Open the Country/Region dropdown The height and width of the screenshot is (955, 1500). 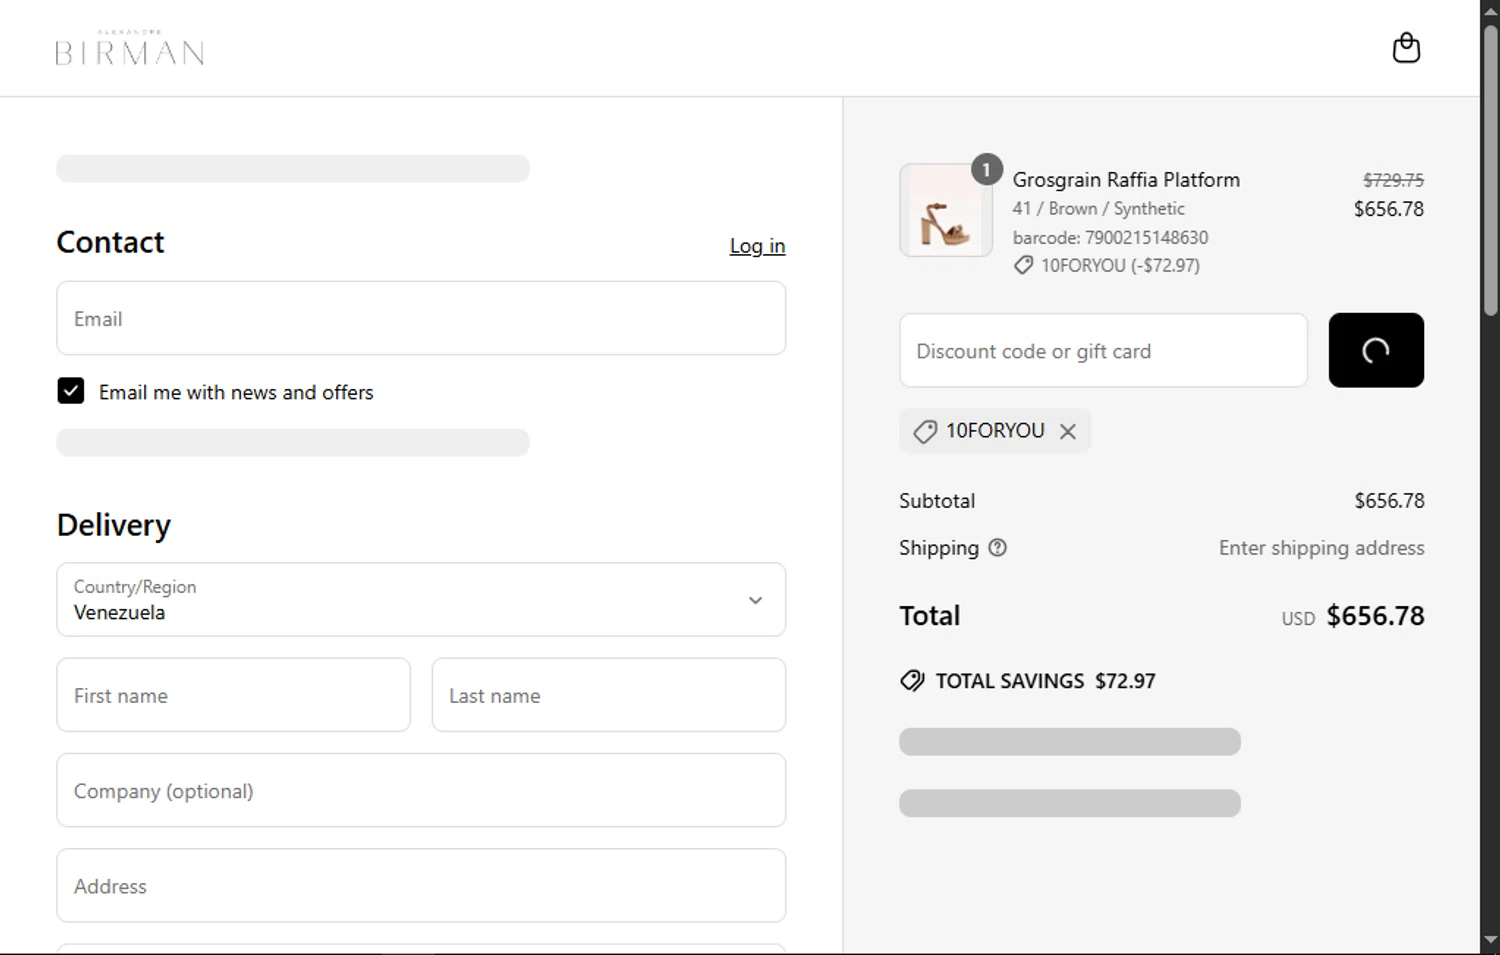pos(421,599)
